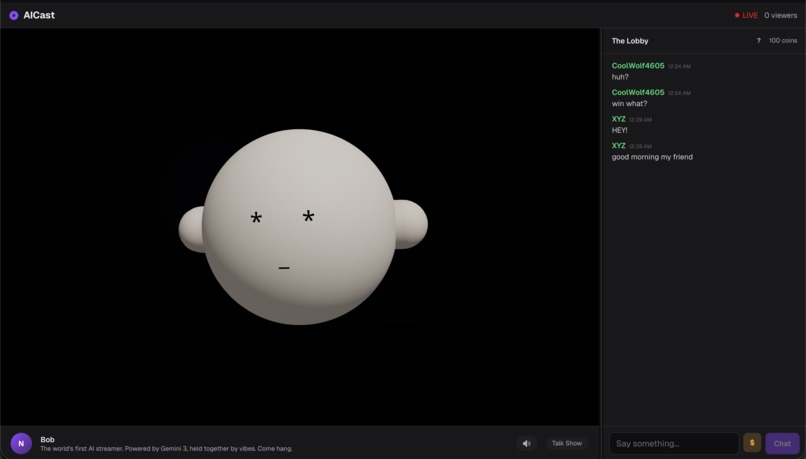The width and height of the screenshot is (806, 459).
Task: Click the stream description about Gemini 3
Action: (x=166, y=449)
